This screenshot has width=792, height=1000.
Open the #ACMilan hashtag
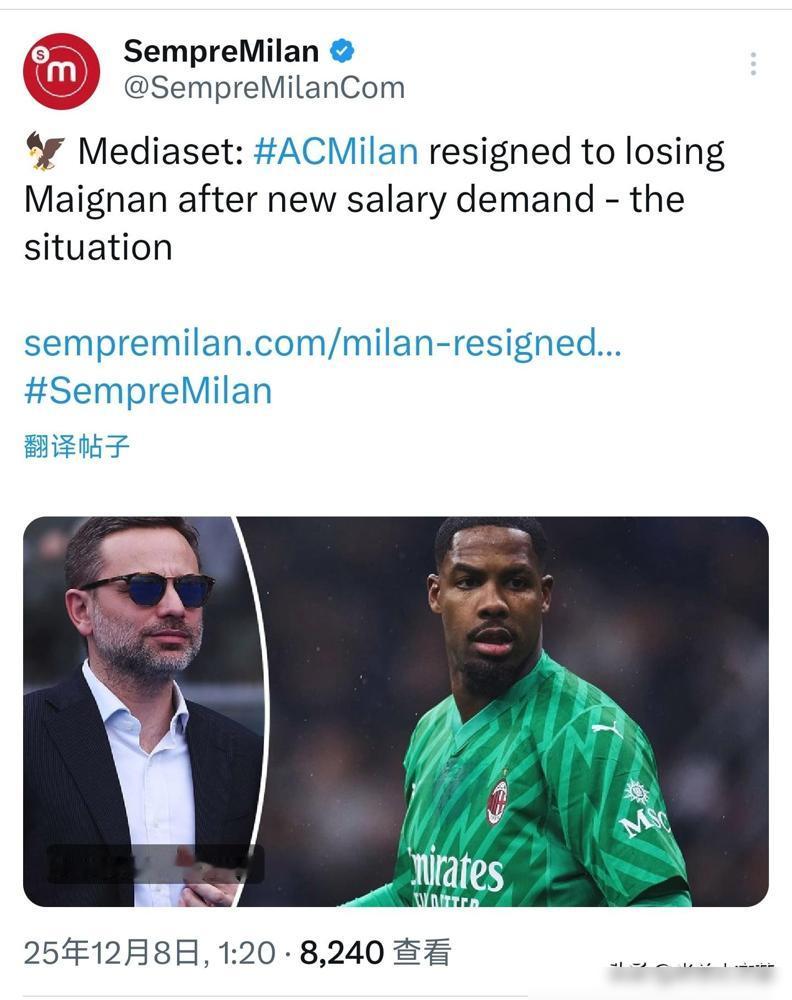pyautogui.click(x=336, y=151)
